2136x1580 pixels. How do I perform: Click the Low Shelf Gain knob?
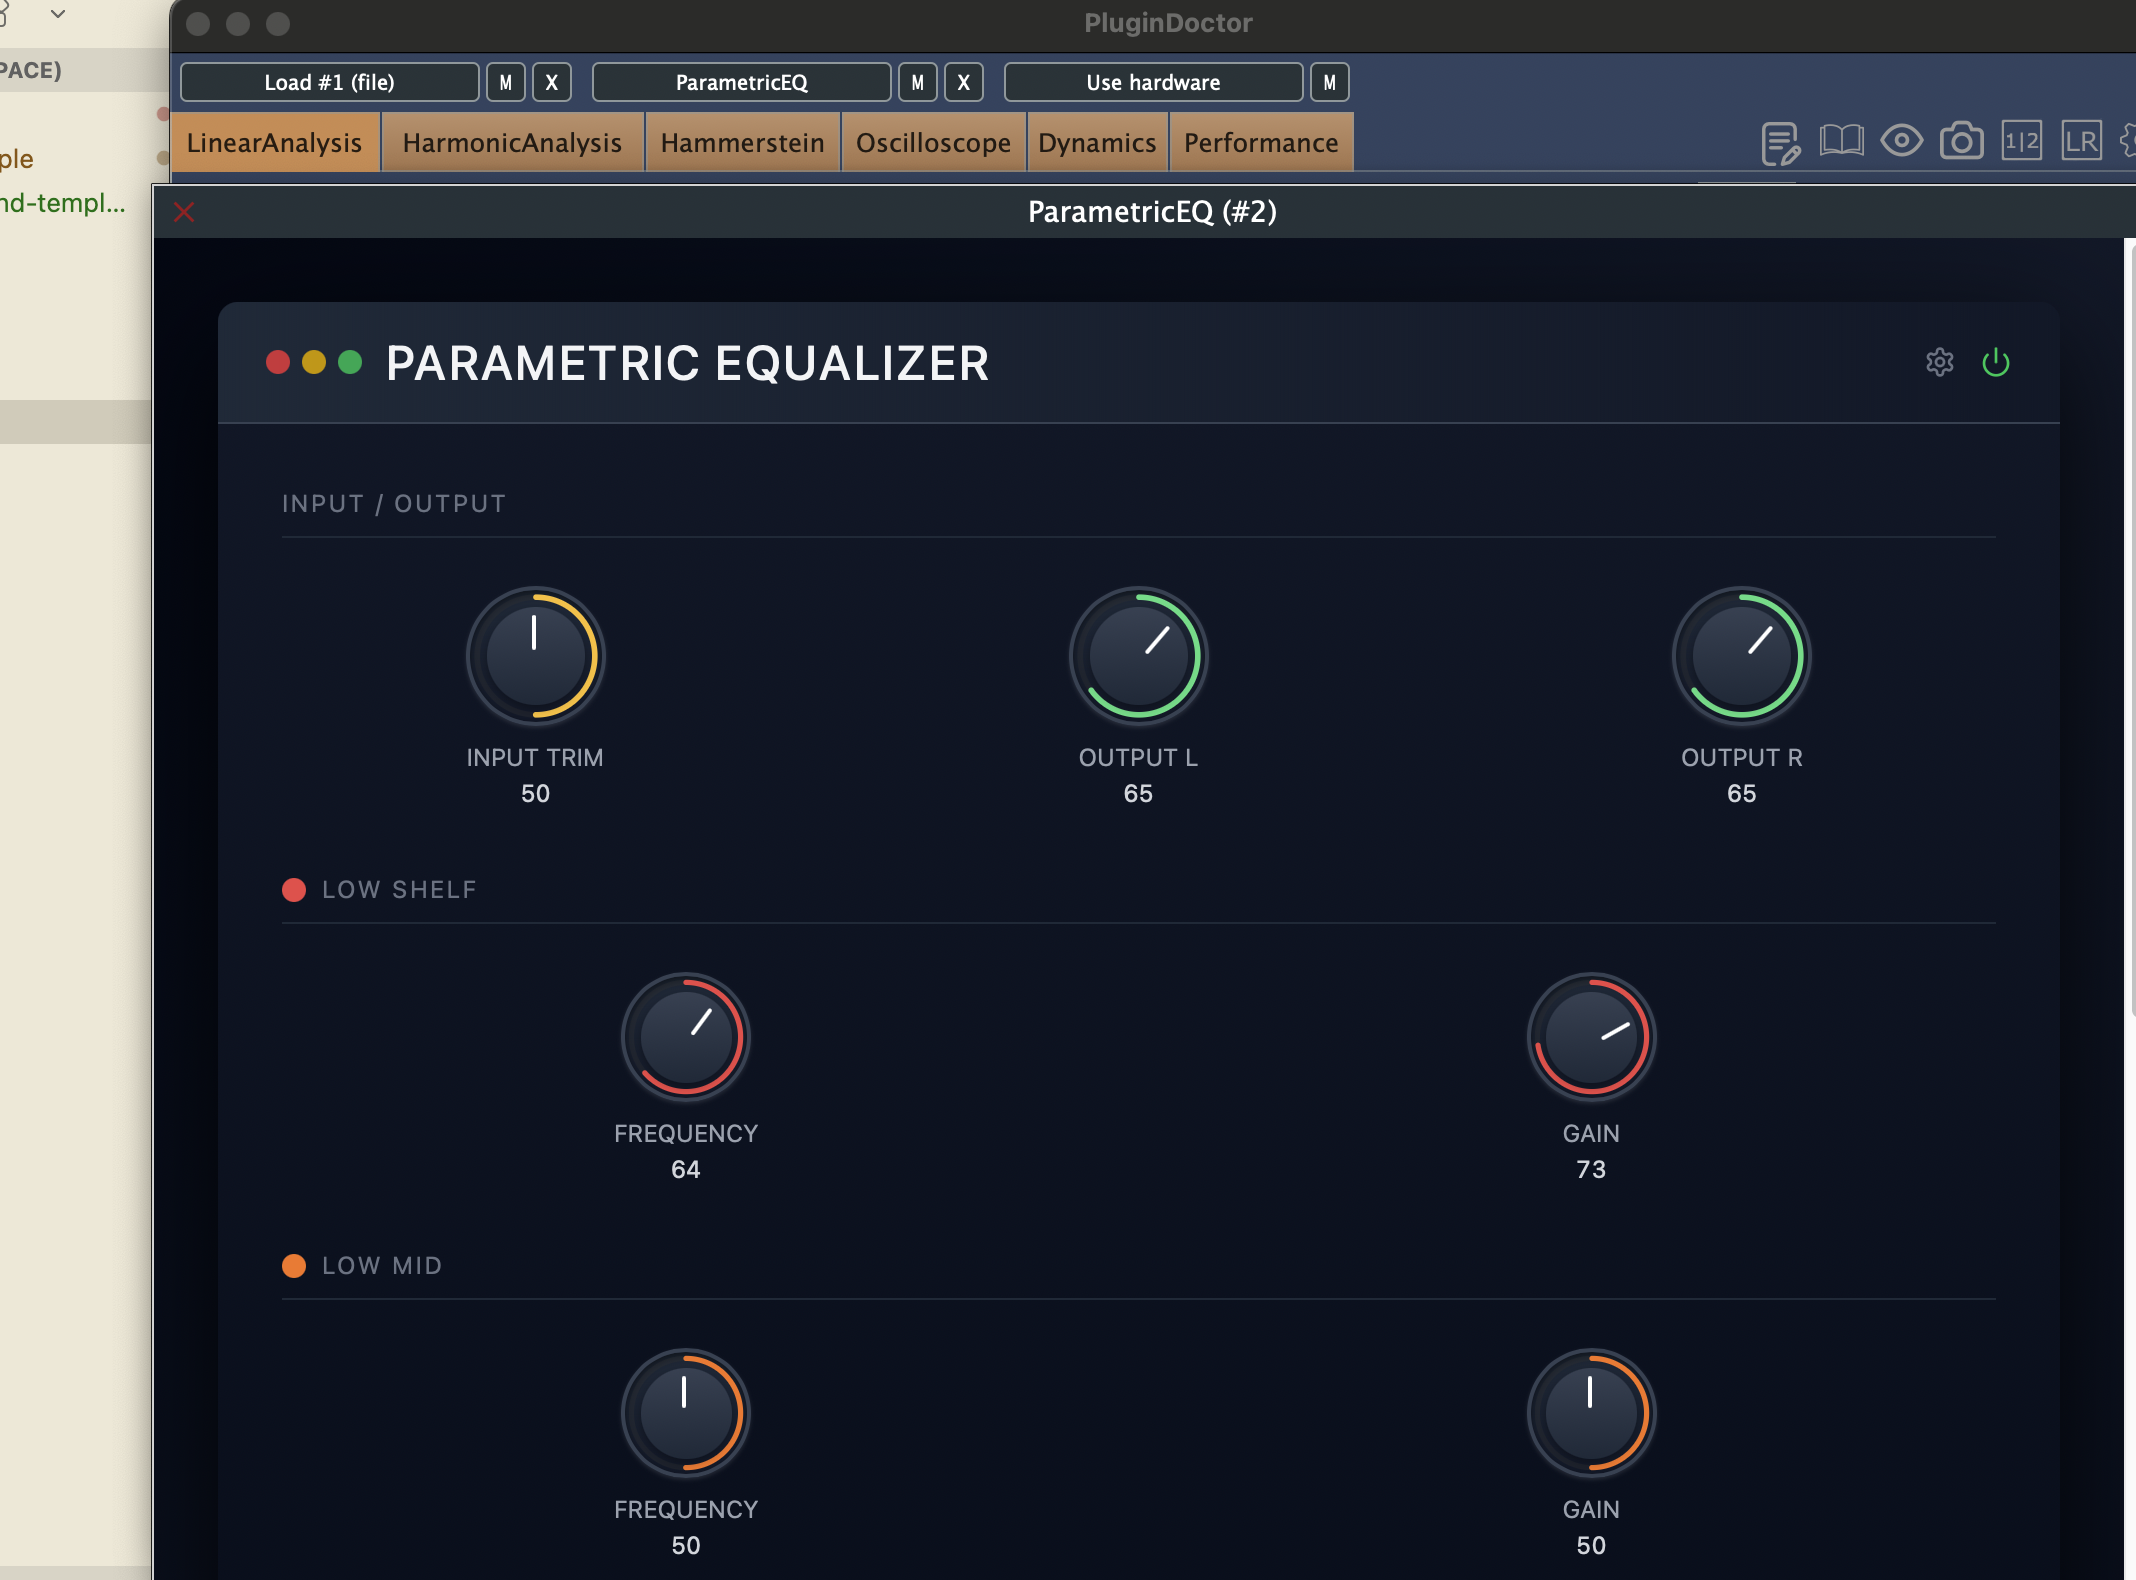point(1591,1037)
